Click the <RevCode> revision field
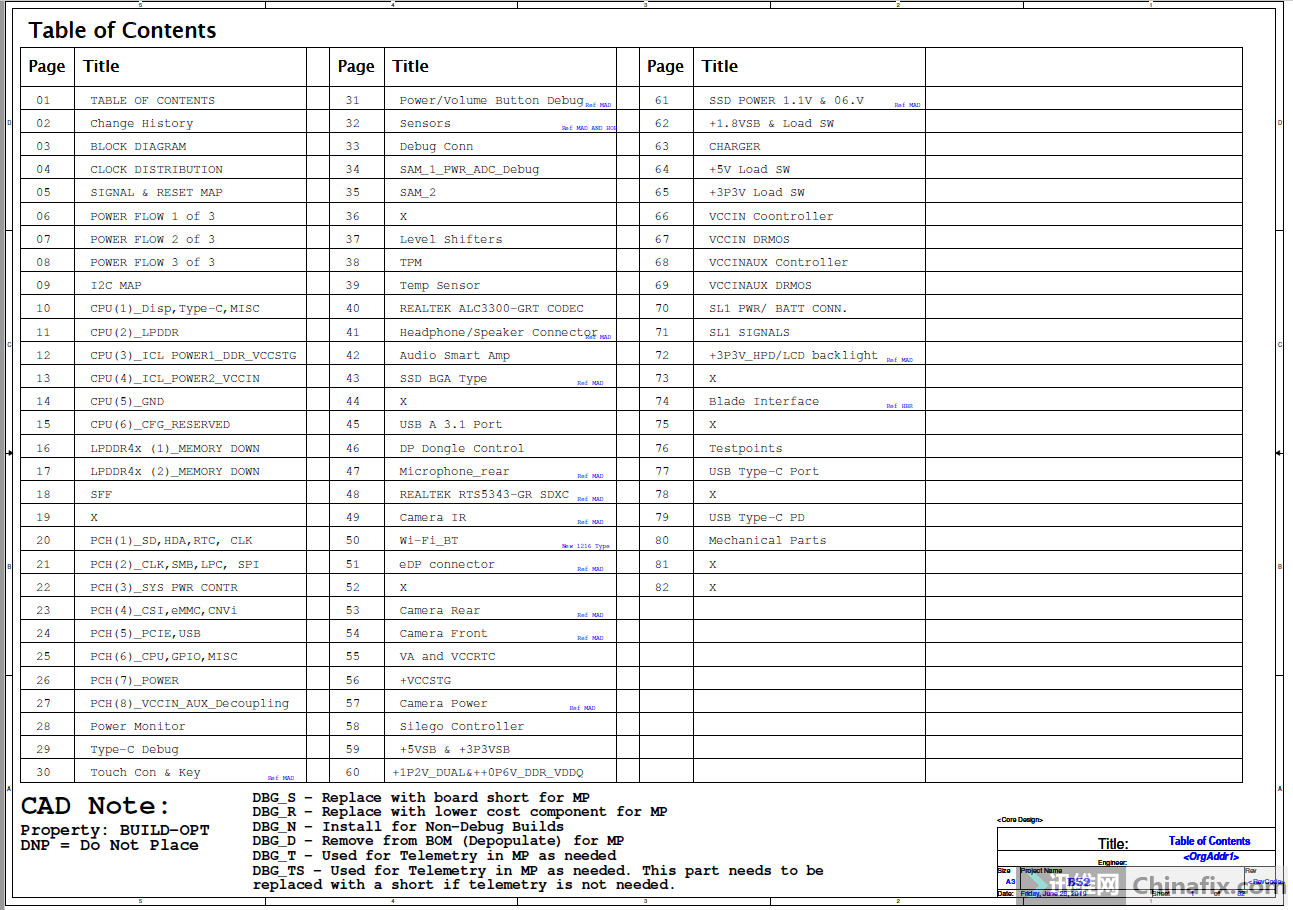Image resolution: width=1293 pixels, height=910 pixels. click(1265, 881)
